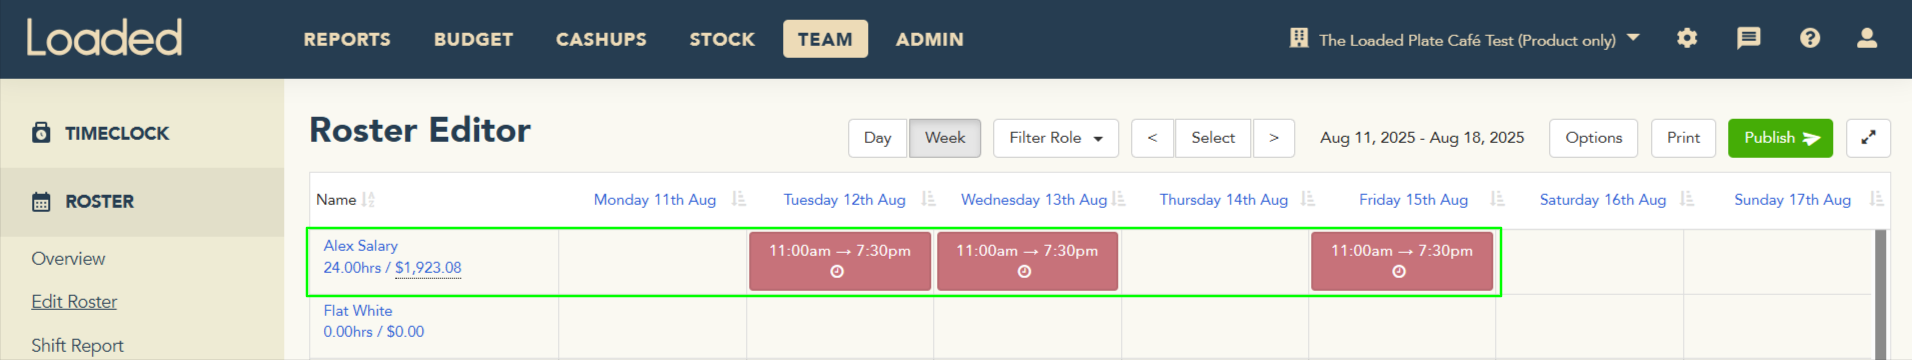Open the settings gear icon
The width and height of the screenshot is (1912, 360).
(x=1687, y=39)
